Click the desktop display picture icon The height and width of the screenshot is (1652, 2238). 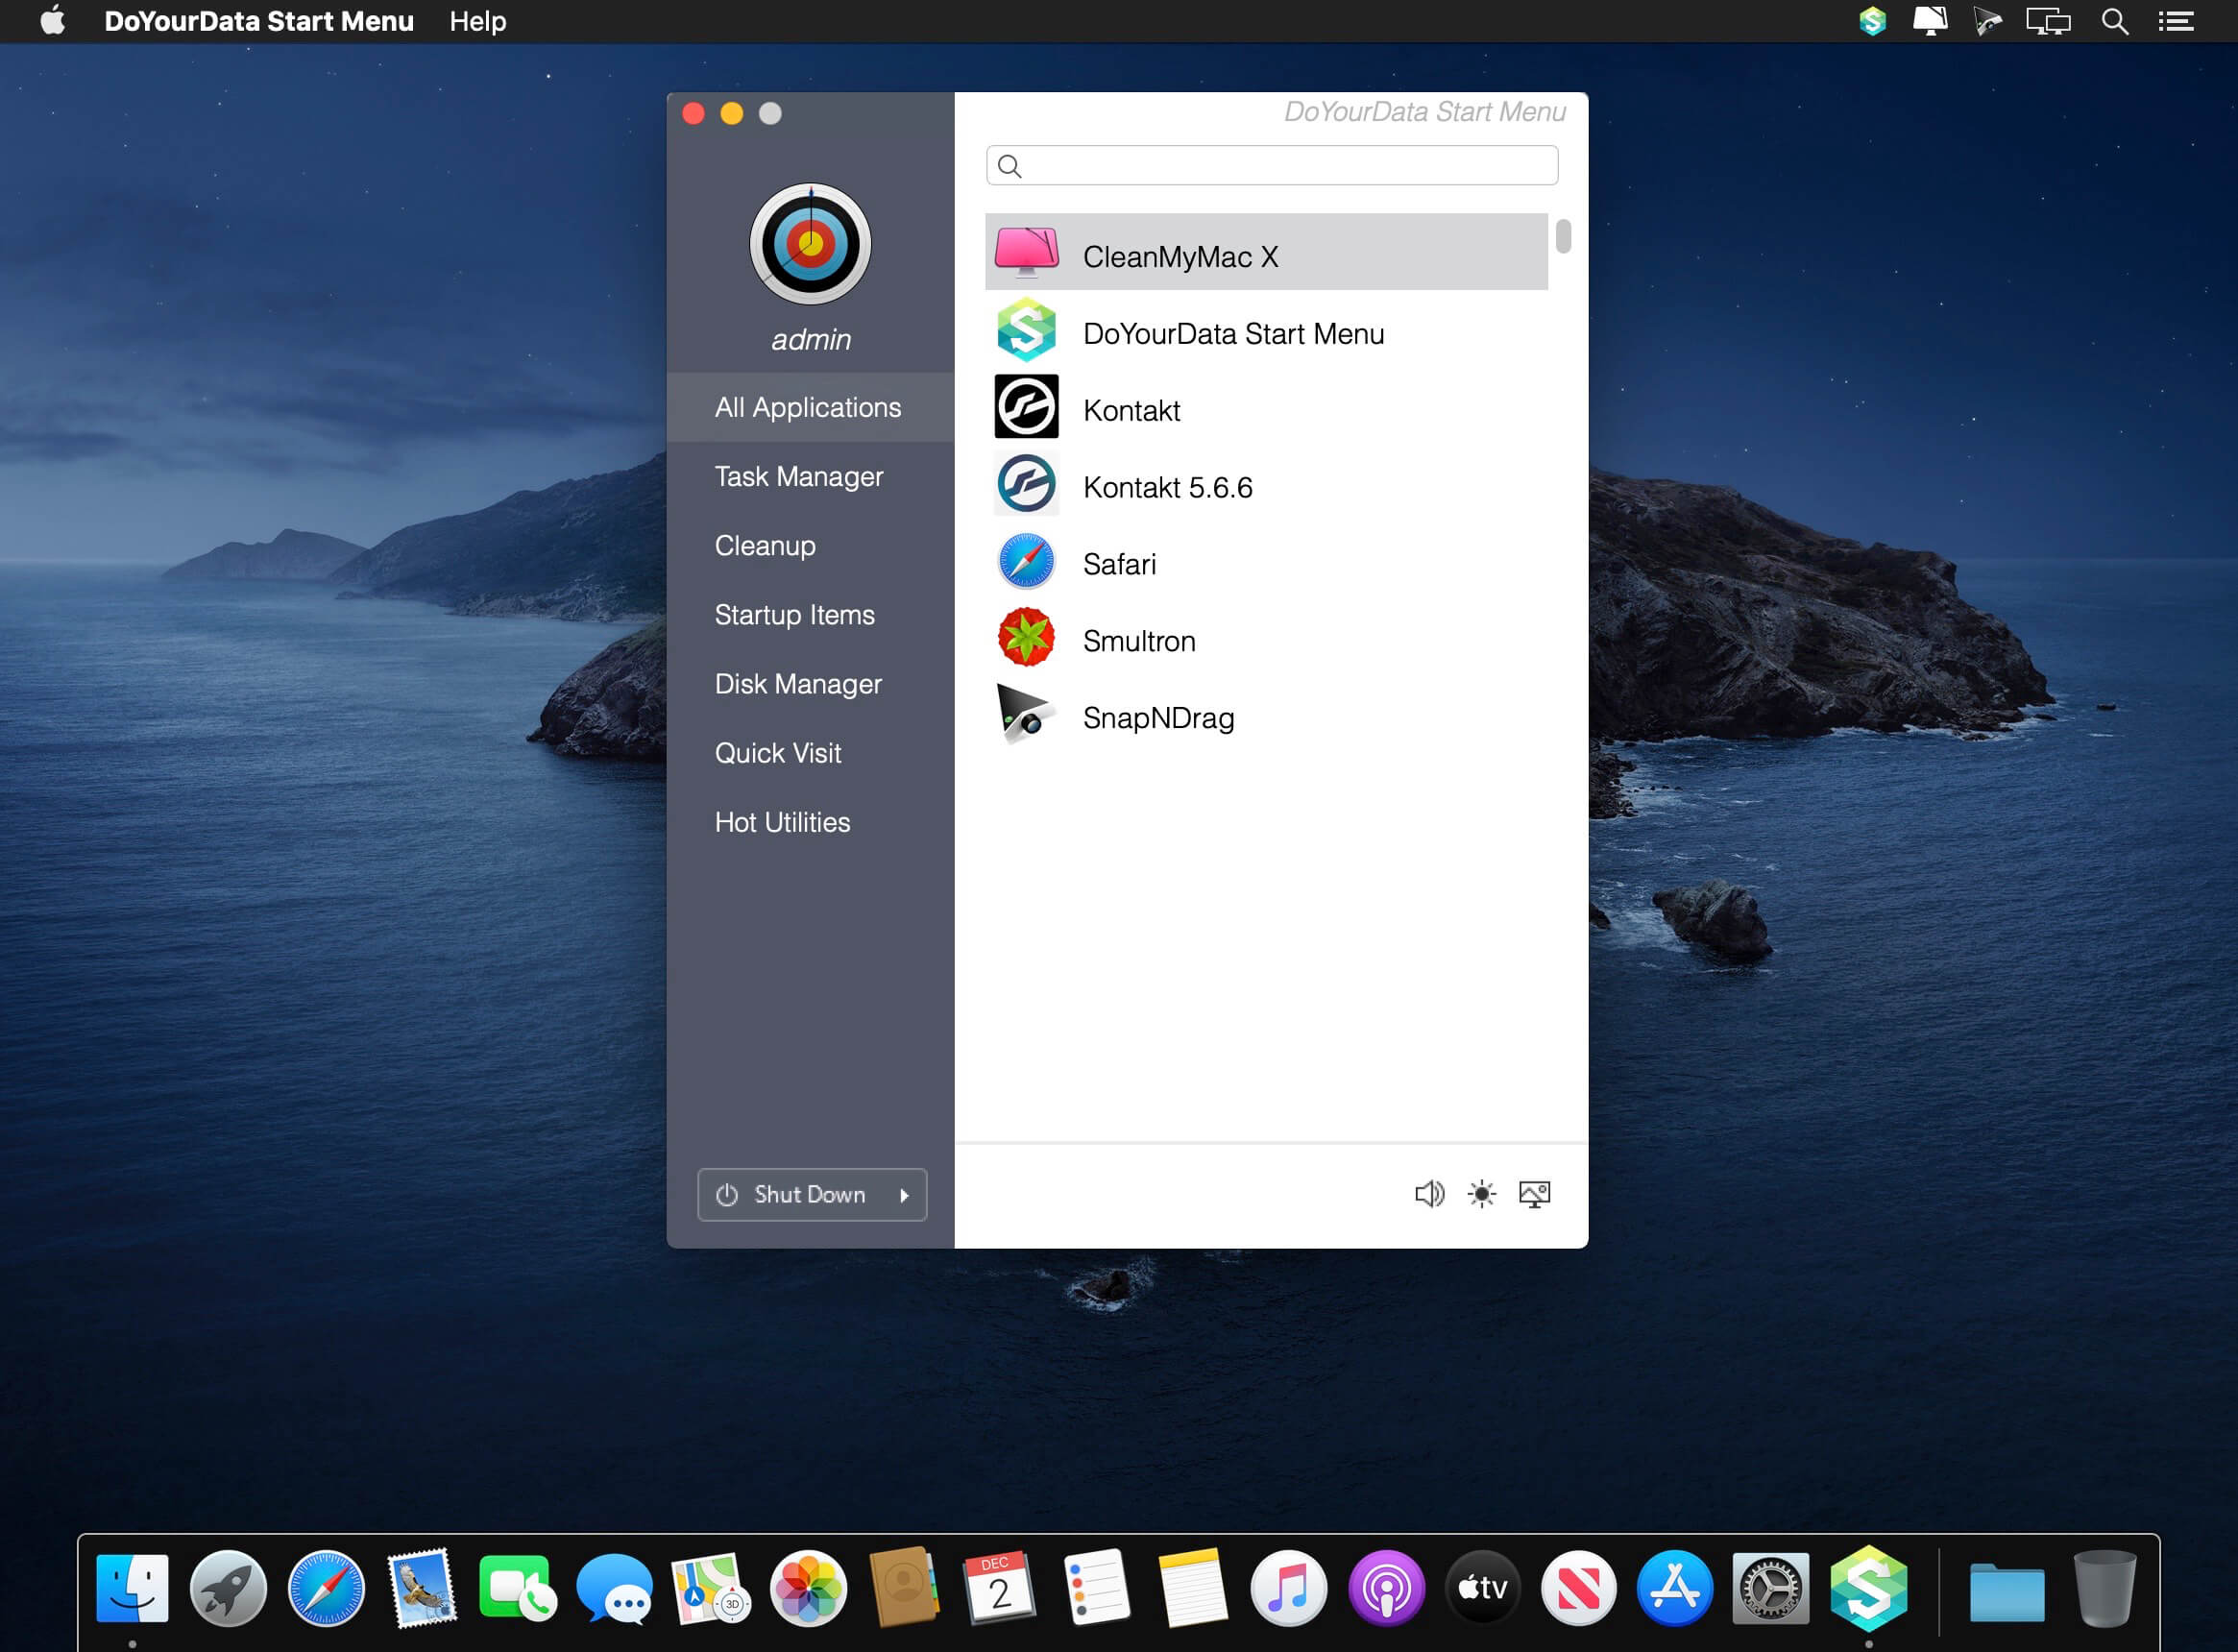1534,1194
